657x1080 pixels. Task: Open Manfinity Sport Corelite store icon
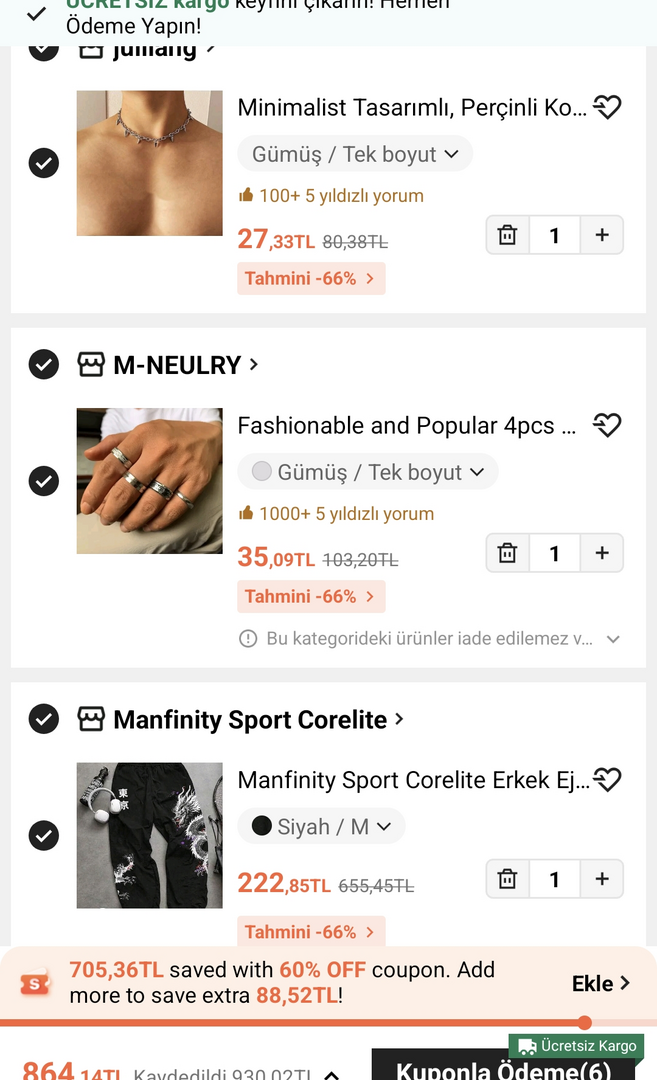point(91,719)
